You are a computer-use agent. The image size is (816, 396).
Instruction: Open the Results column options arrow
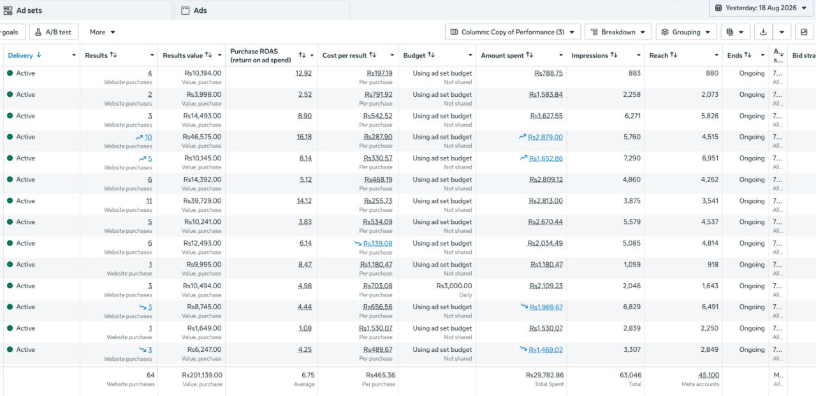click(152, 55)
